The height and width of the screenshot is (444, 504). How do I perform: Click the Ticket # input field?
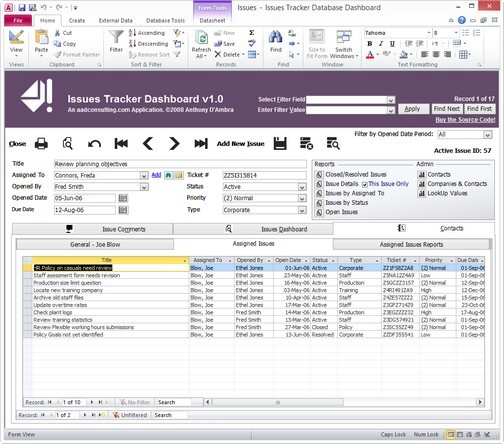(x=264, y=175)
